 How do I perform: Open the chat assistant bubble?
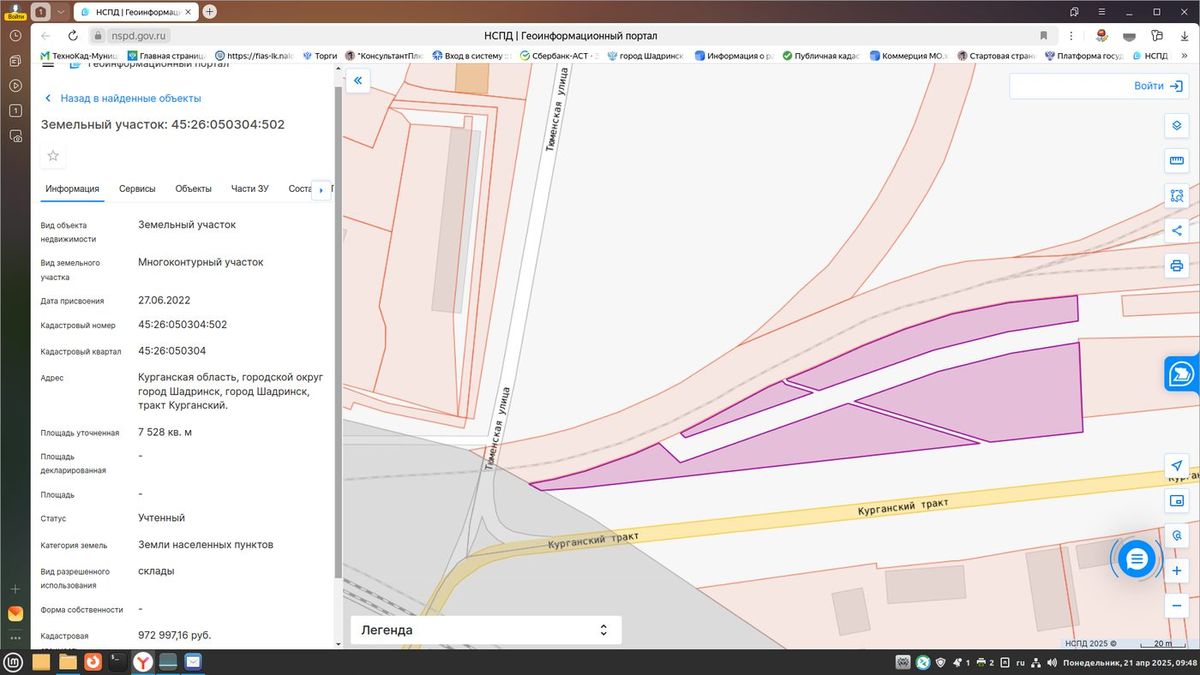[x=1136, y=559]
